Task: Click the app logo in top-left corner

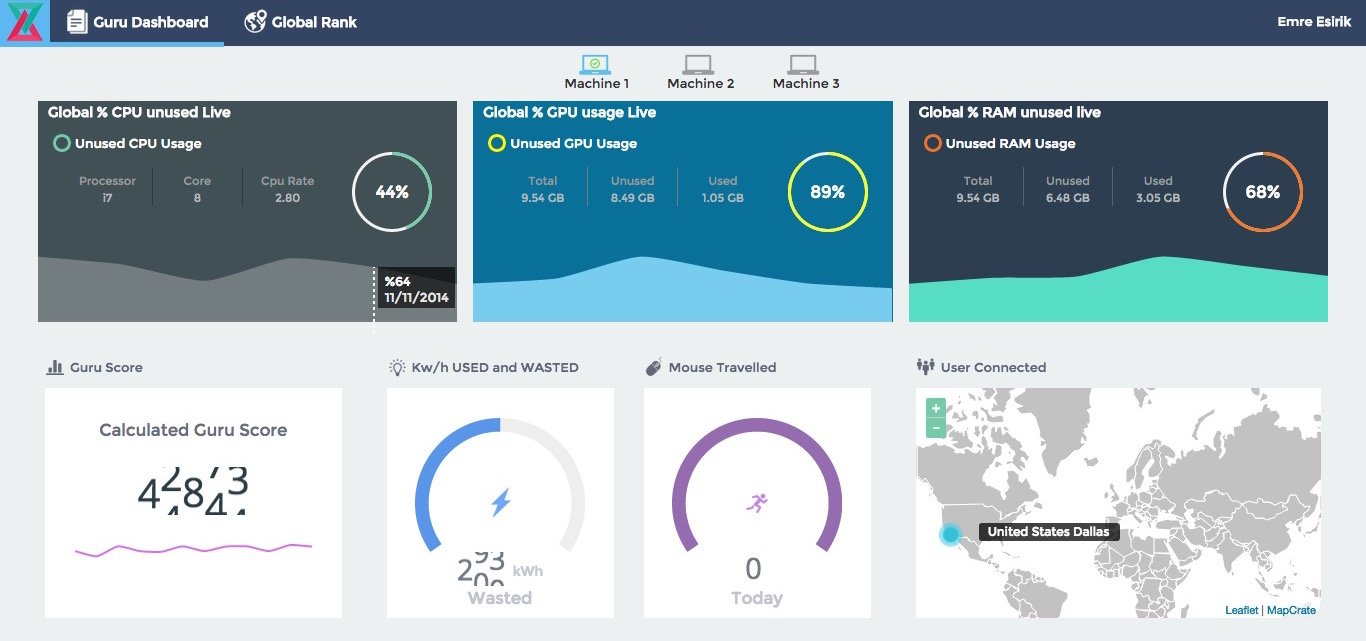Action: click(24, 22)
